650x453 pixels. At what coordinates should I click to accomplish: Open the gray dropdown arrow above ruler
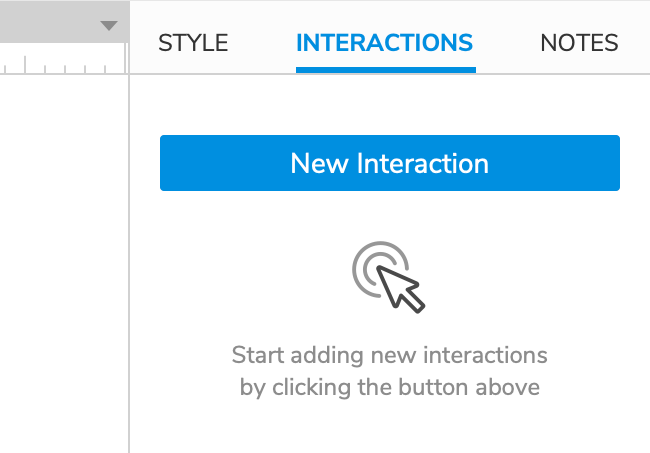(x=109, y=26)
